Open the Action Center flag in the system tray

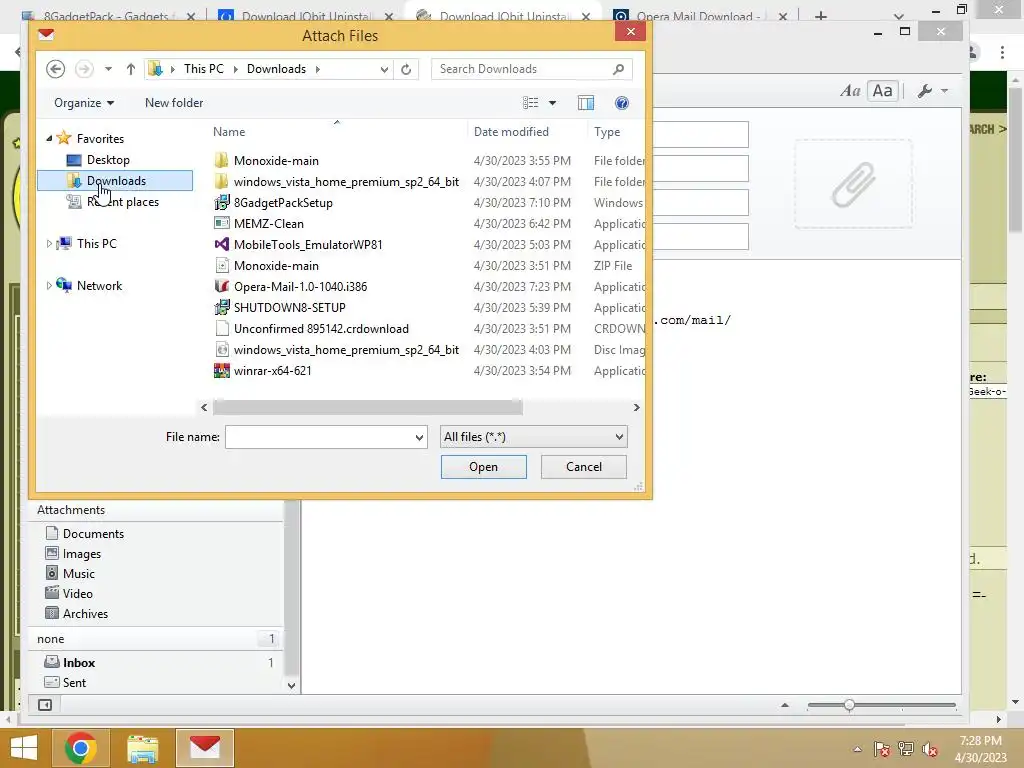click(x=882, y=749)
